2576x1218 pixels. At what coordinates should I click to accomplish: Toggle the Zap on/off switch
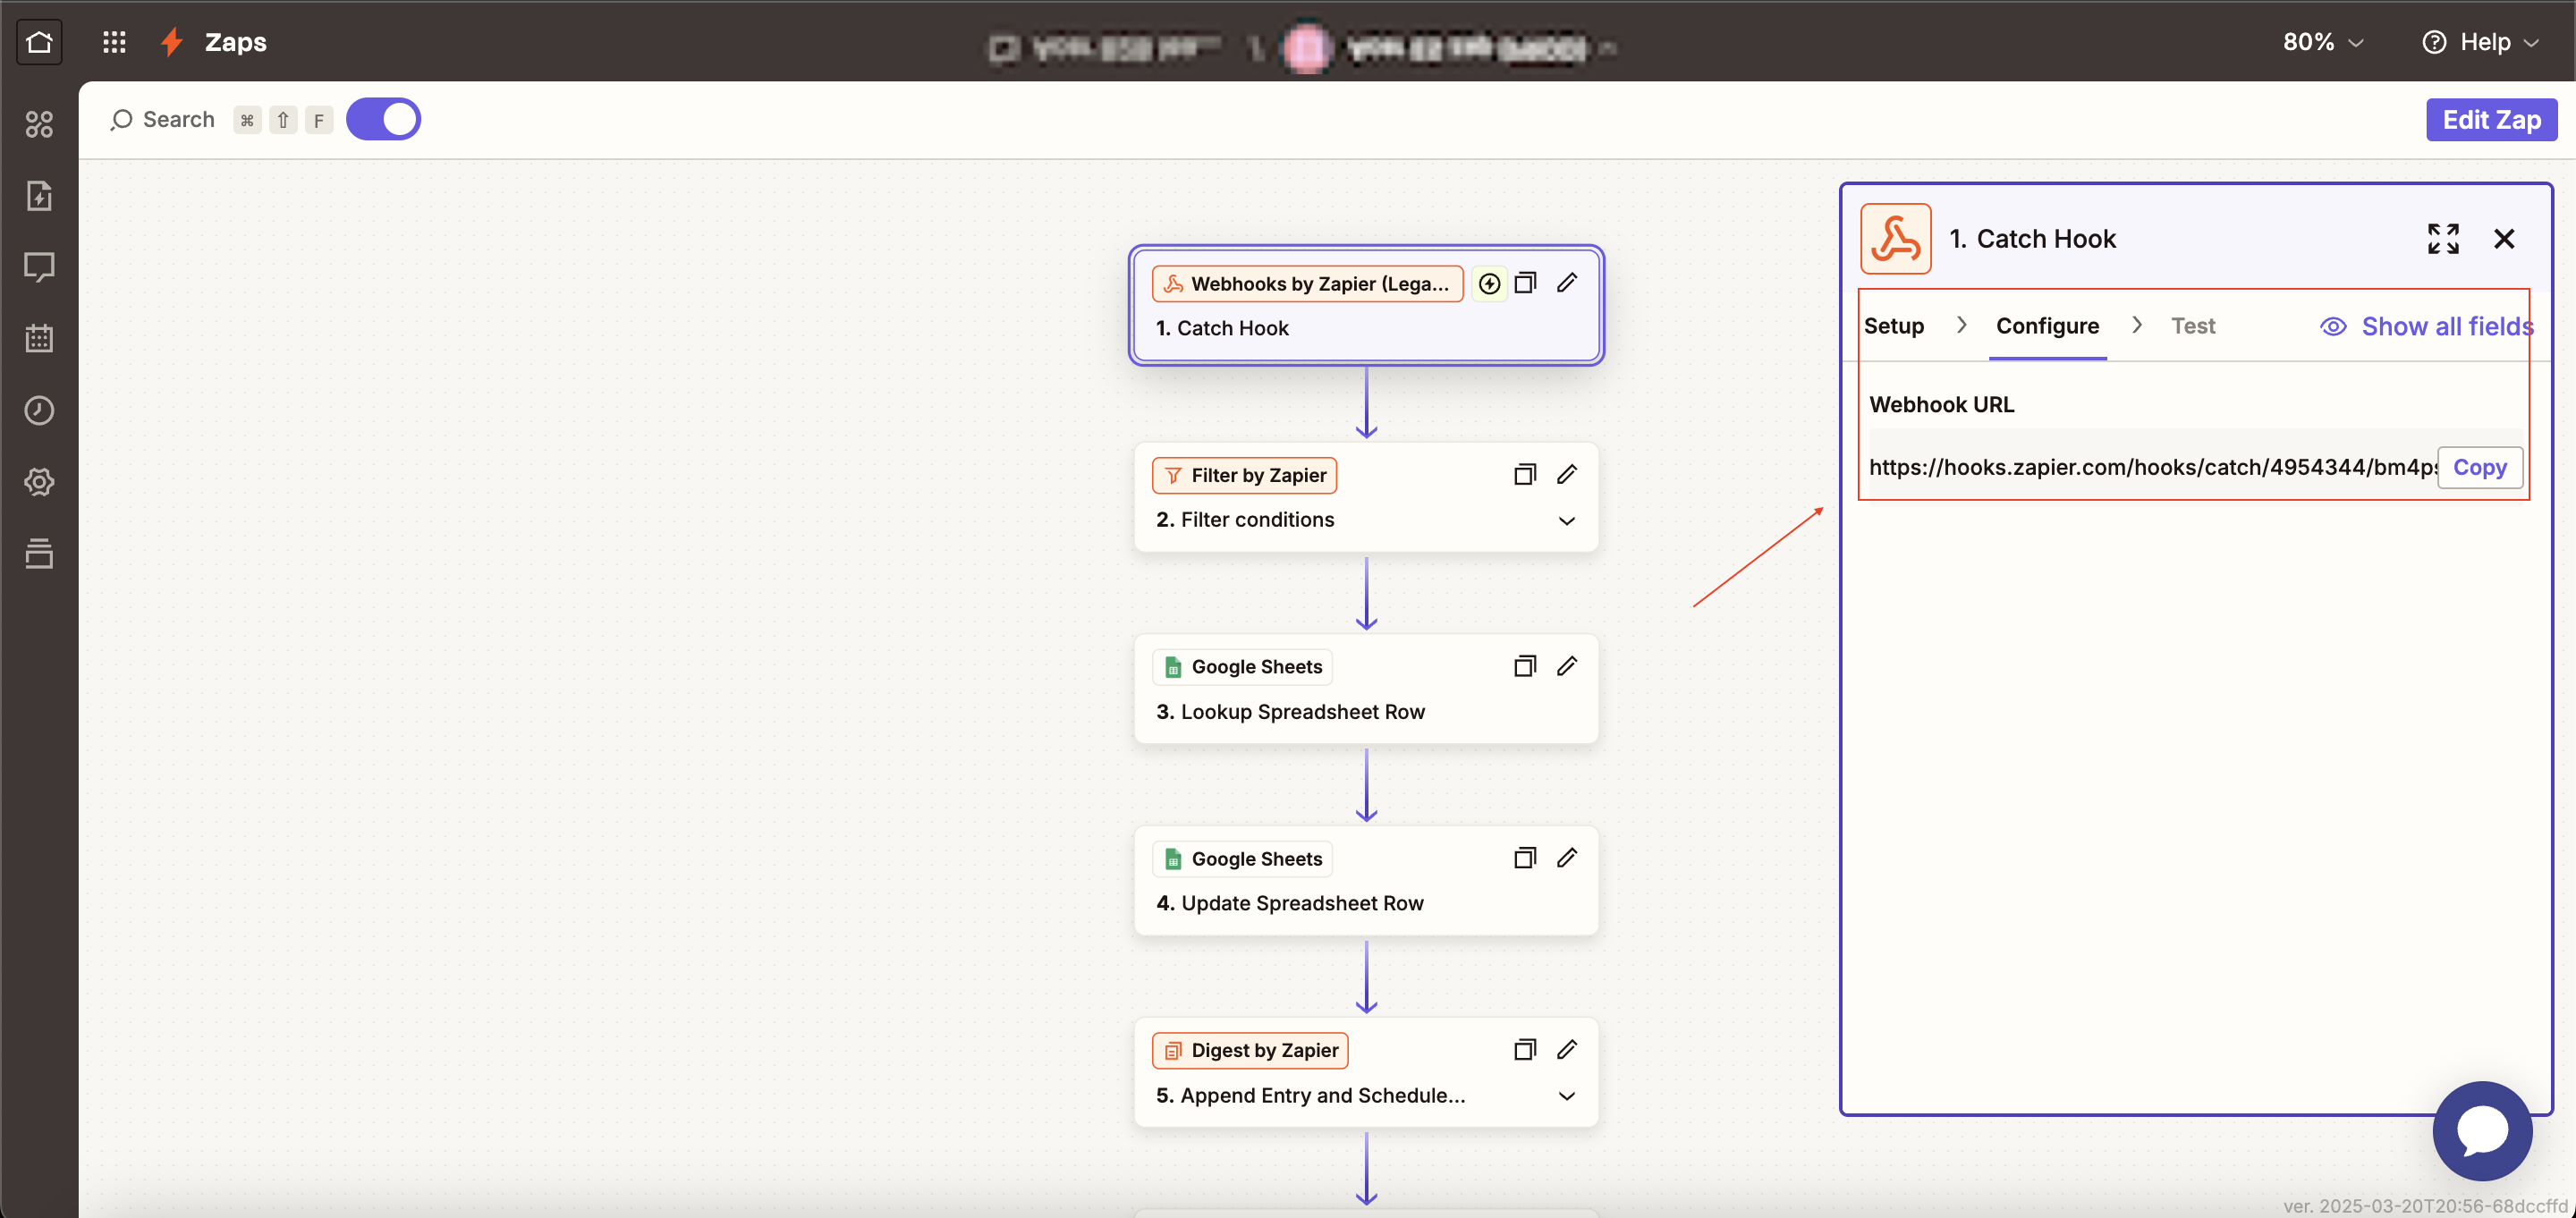(x=383, y=119)
